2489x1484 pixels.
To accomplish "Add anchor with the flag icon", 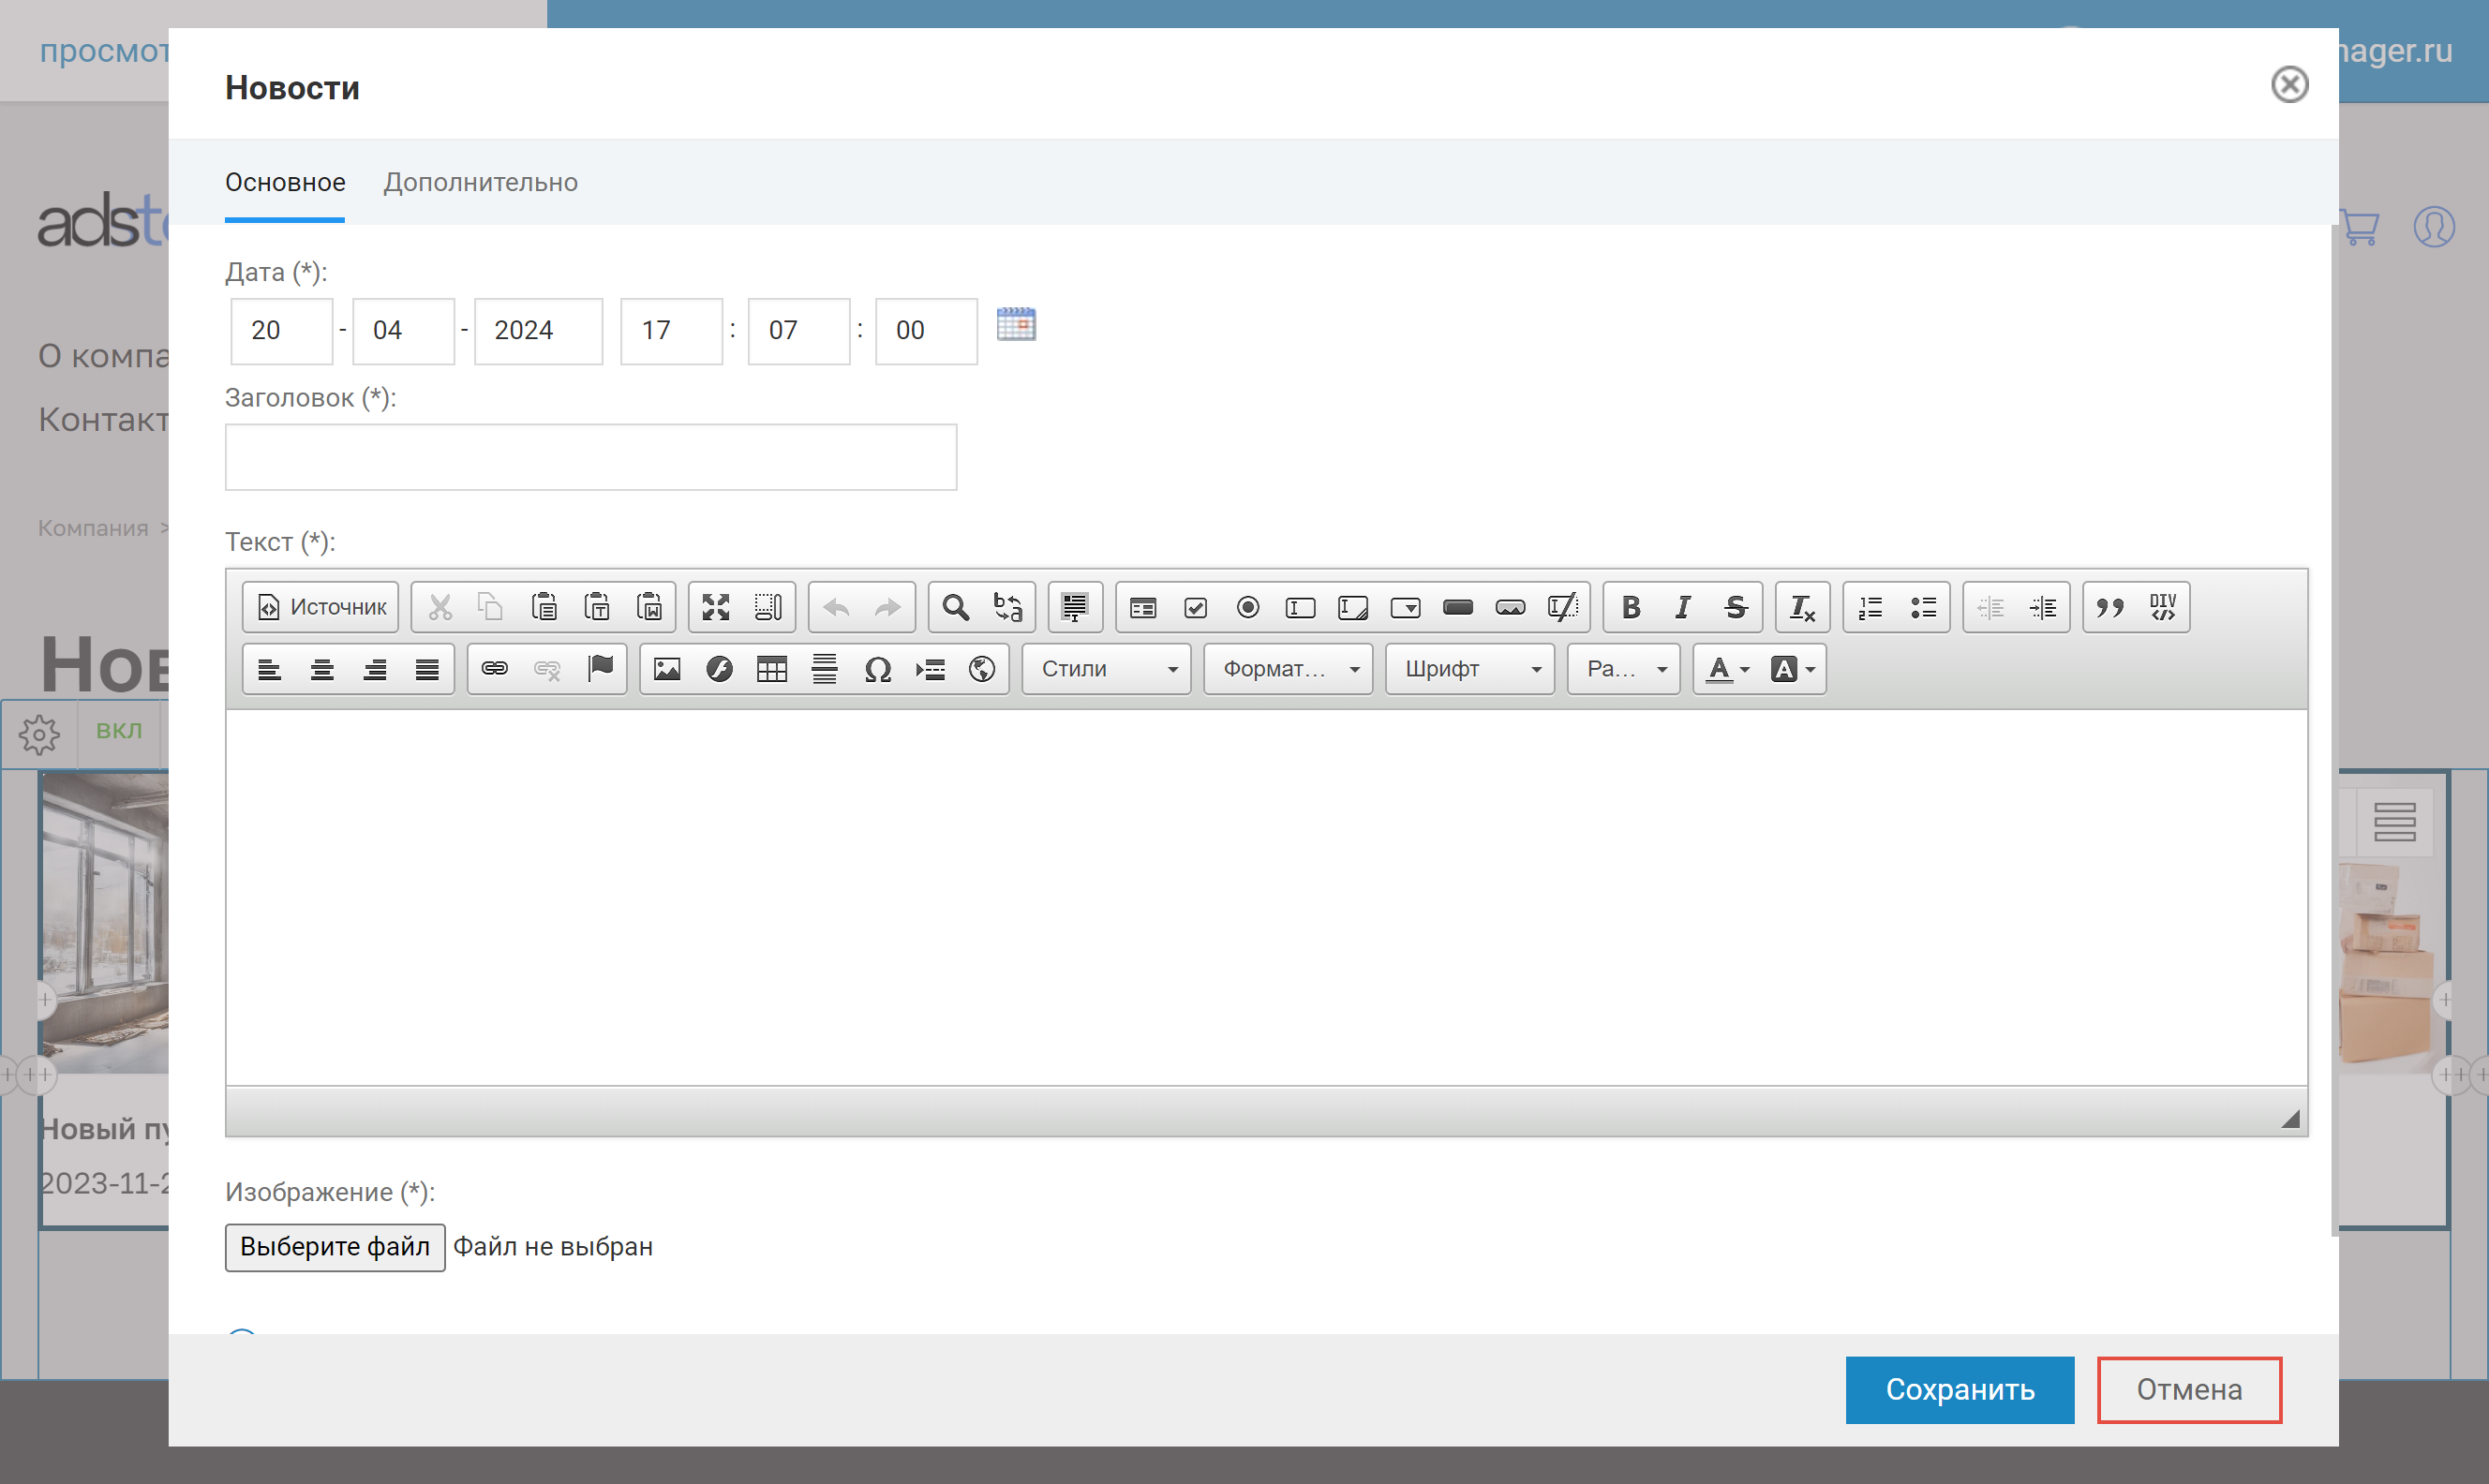I will click(600, 668).
